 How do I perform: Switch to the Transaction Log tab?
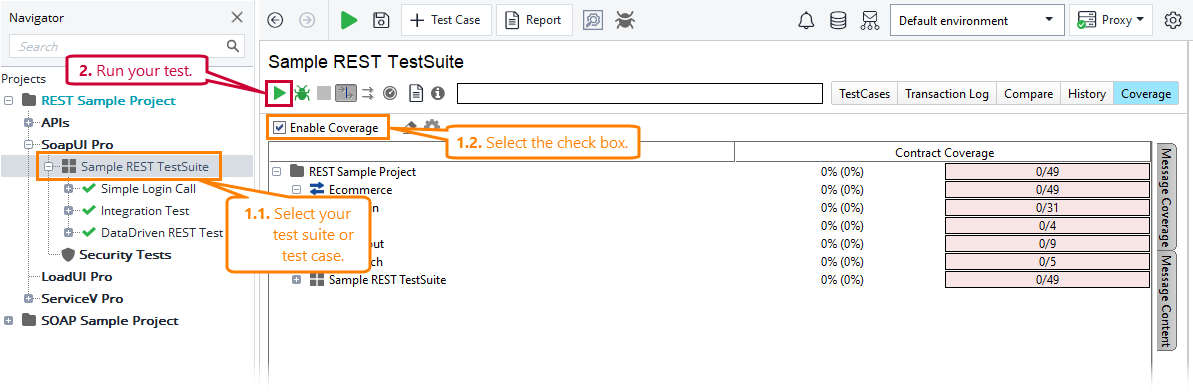pyautogui.click(x=947, y=94)
